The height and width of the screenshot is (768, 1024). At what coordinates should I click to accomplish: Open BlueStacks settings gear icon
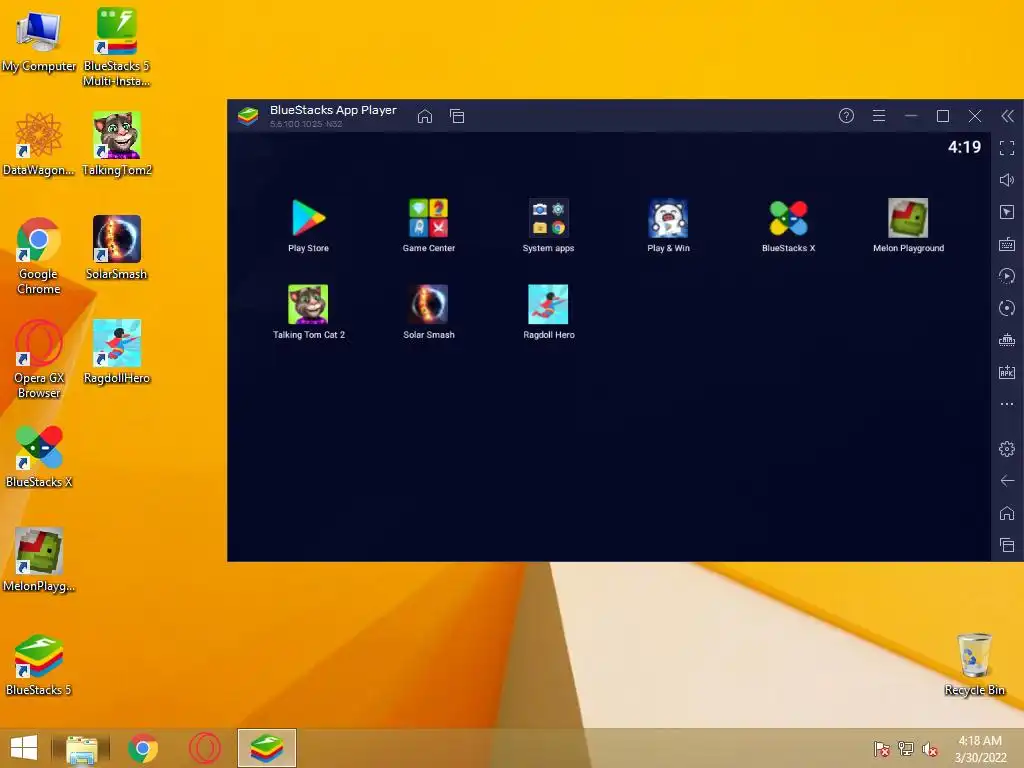pyautogui.click(x=1007, y=449)
